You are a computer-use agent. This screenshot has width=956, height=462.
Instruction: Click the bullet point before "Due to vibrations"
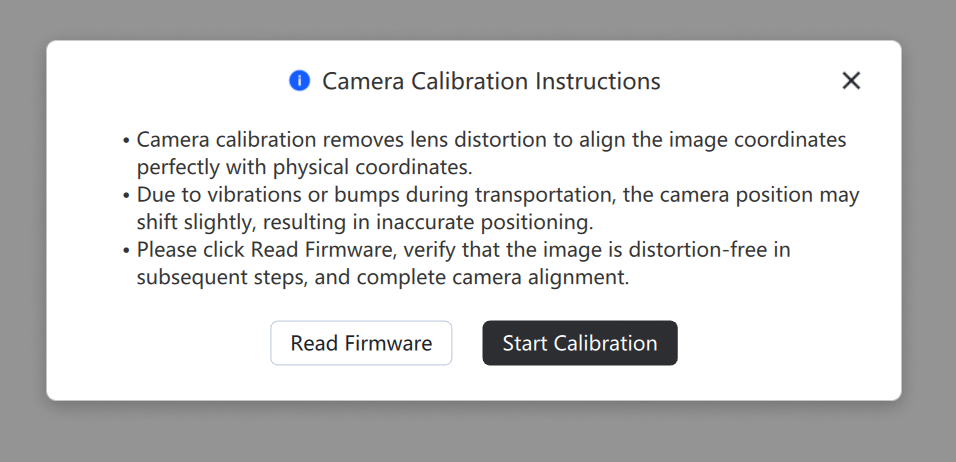pos(127,196)
